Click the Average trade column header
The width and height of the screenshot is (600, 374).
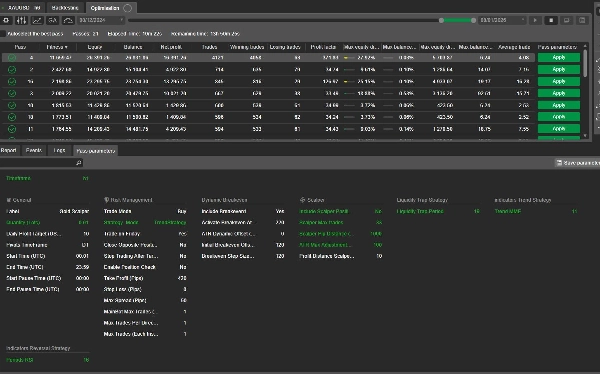tap(514, 47)
